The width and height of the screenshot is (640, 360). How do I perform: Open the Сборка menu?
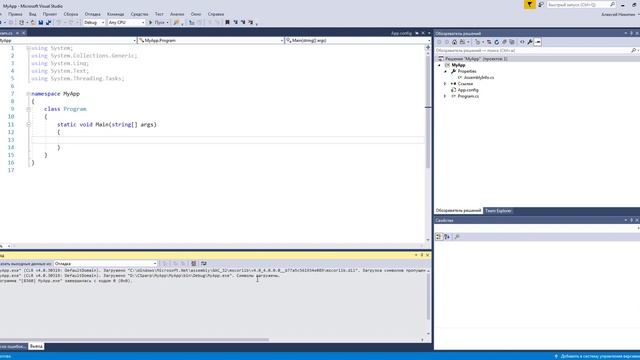(71, 14)
